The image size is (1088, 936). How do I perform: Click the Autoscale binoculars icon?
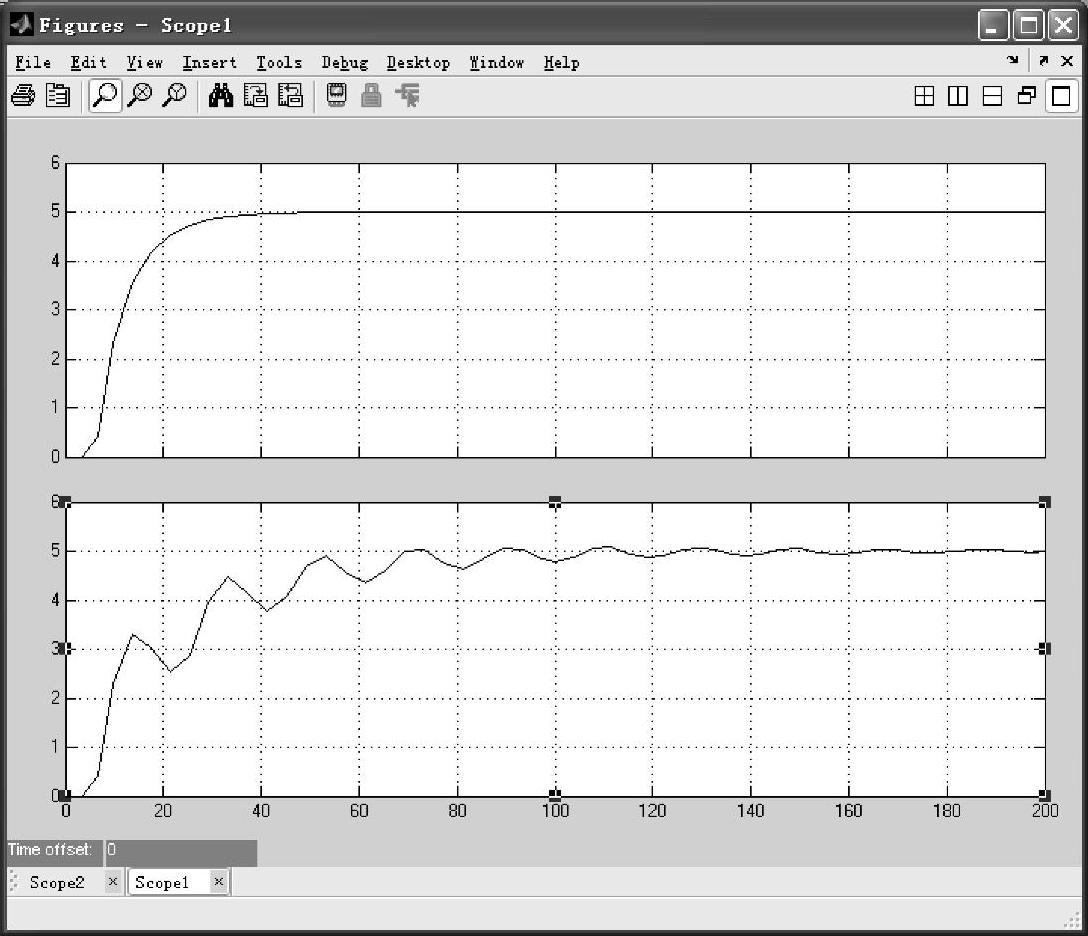(220, 96)
